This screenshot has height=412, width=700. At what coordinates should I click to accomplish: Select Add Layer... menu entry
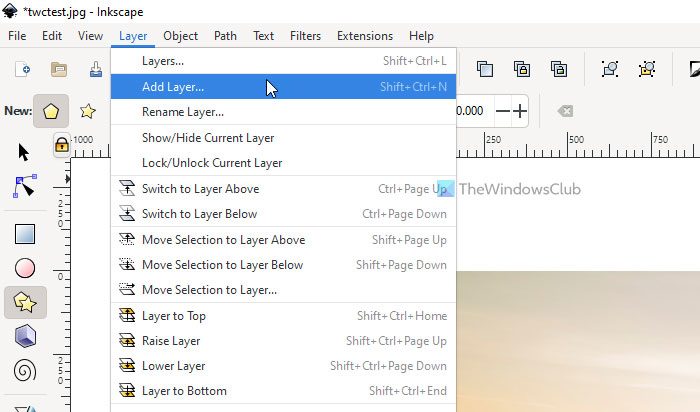[283, 87]
